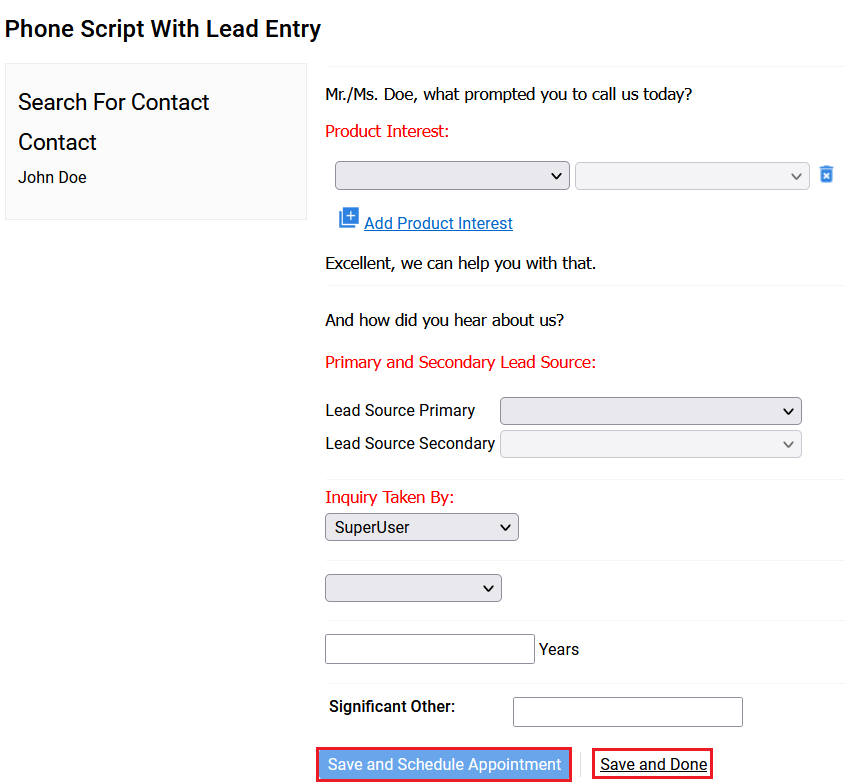Image resolution: width=845 pixels, height=783 pixels.
Task: Click the Significant Other label
Action: (392, 706)
